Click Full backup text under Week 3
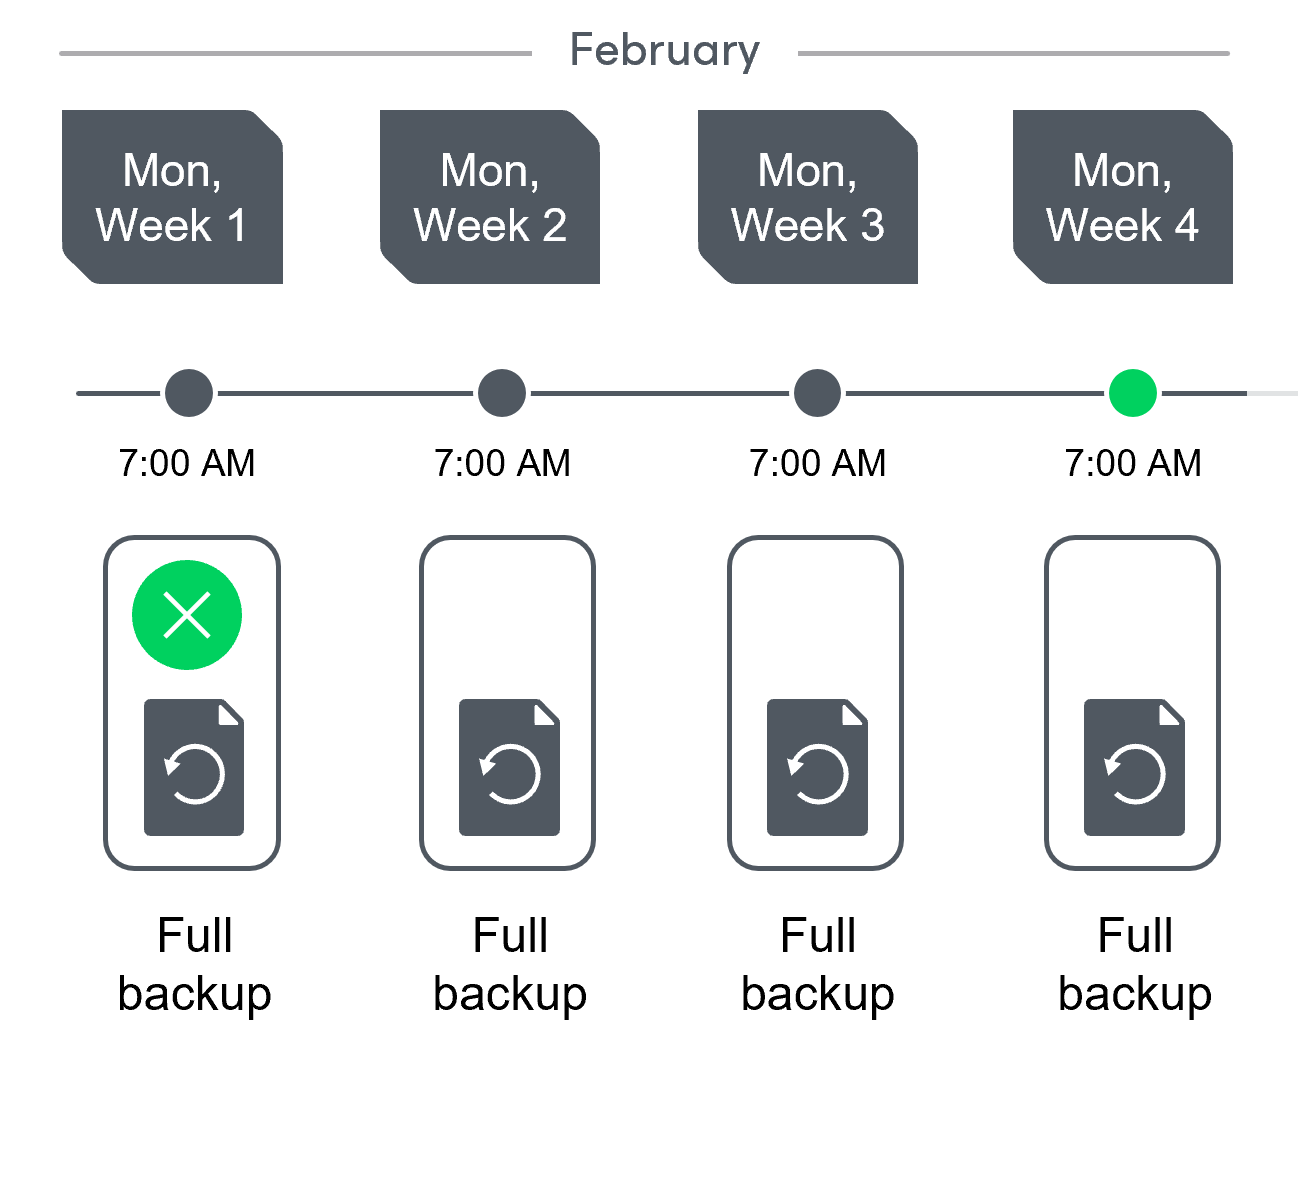Viewport: 1298px width, 1194px height. (x=818, y=964)
